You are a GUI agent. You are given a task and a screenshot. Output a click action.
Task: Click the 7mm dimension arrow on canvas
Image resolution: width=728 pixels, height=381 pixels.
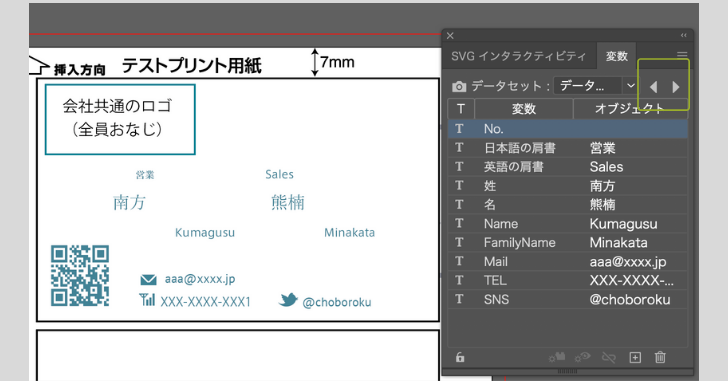(315, 62)
